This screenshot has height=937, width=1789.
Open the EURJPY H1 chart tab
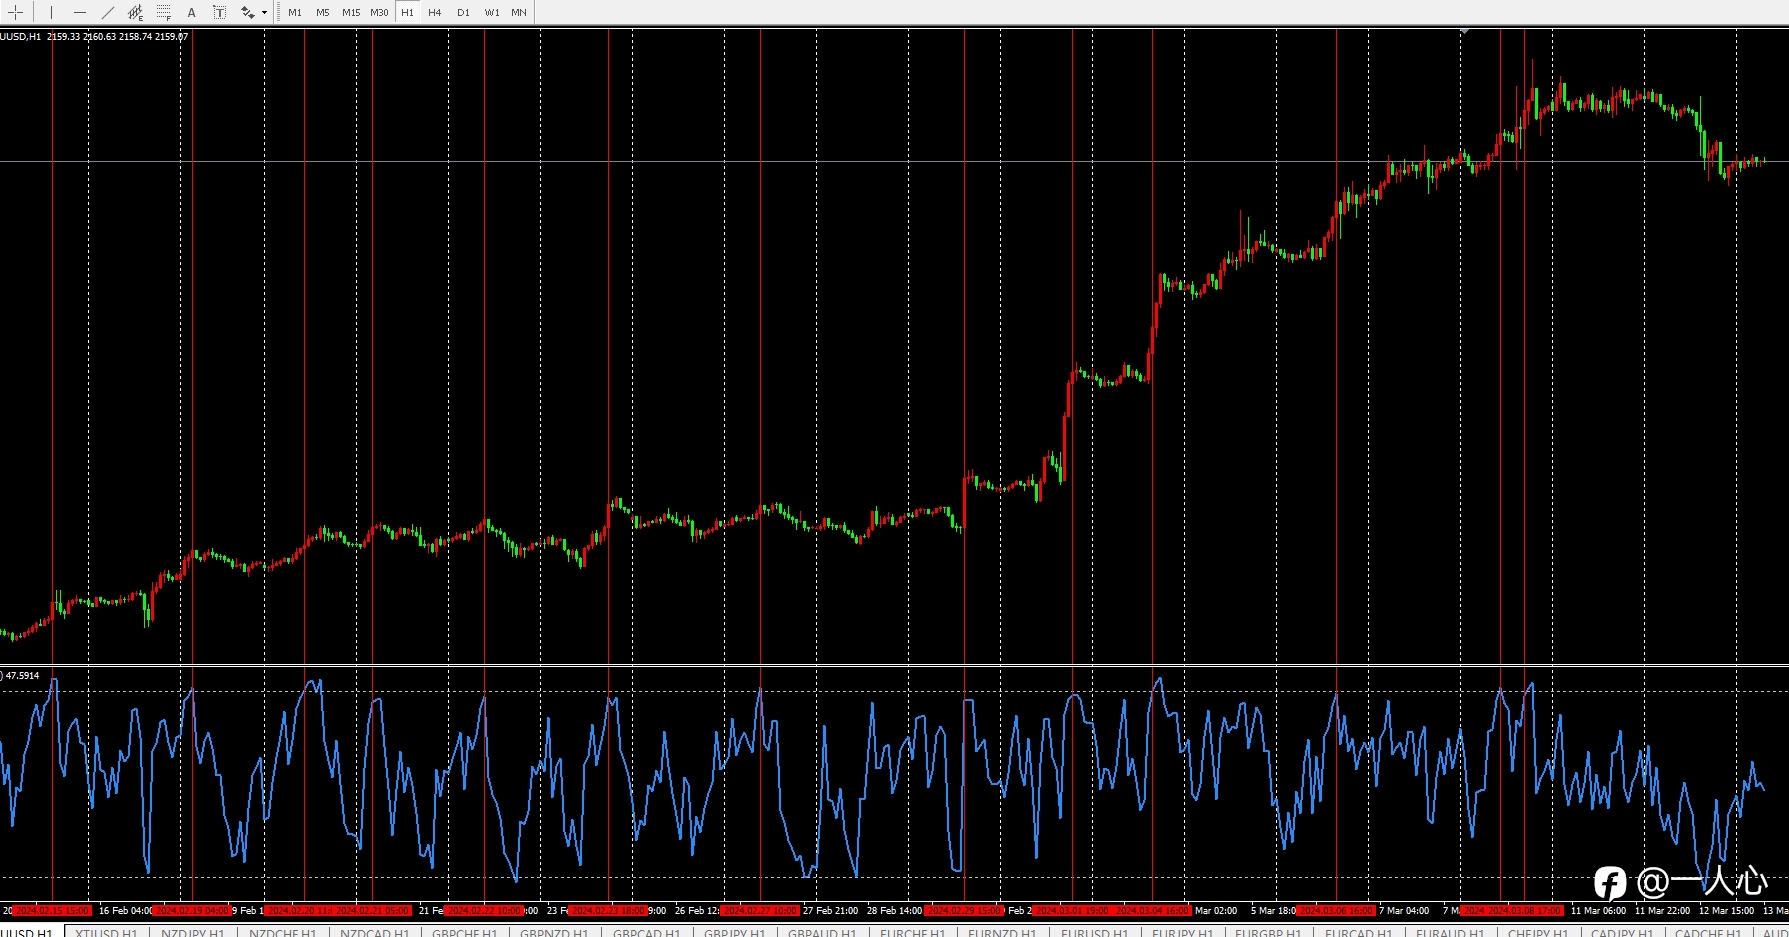1182,932
